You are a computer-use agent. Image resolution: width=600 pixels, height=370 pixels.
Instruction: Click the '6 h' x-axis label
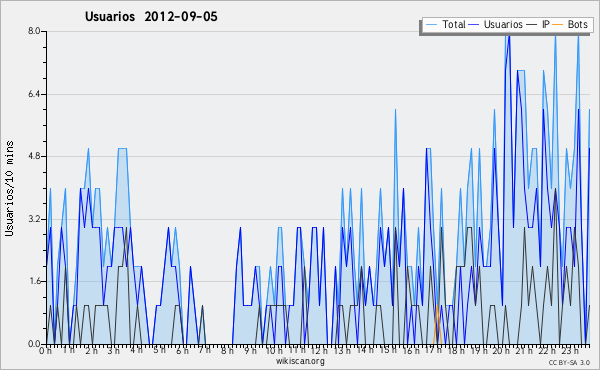[182, 350]
